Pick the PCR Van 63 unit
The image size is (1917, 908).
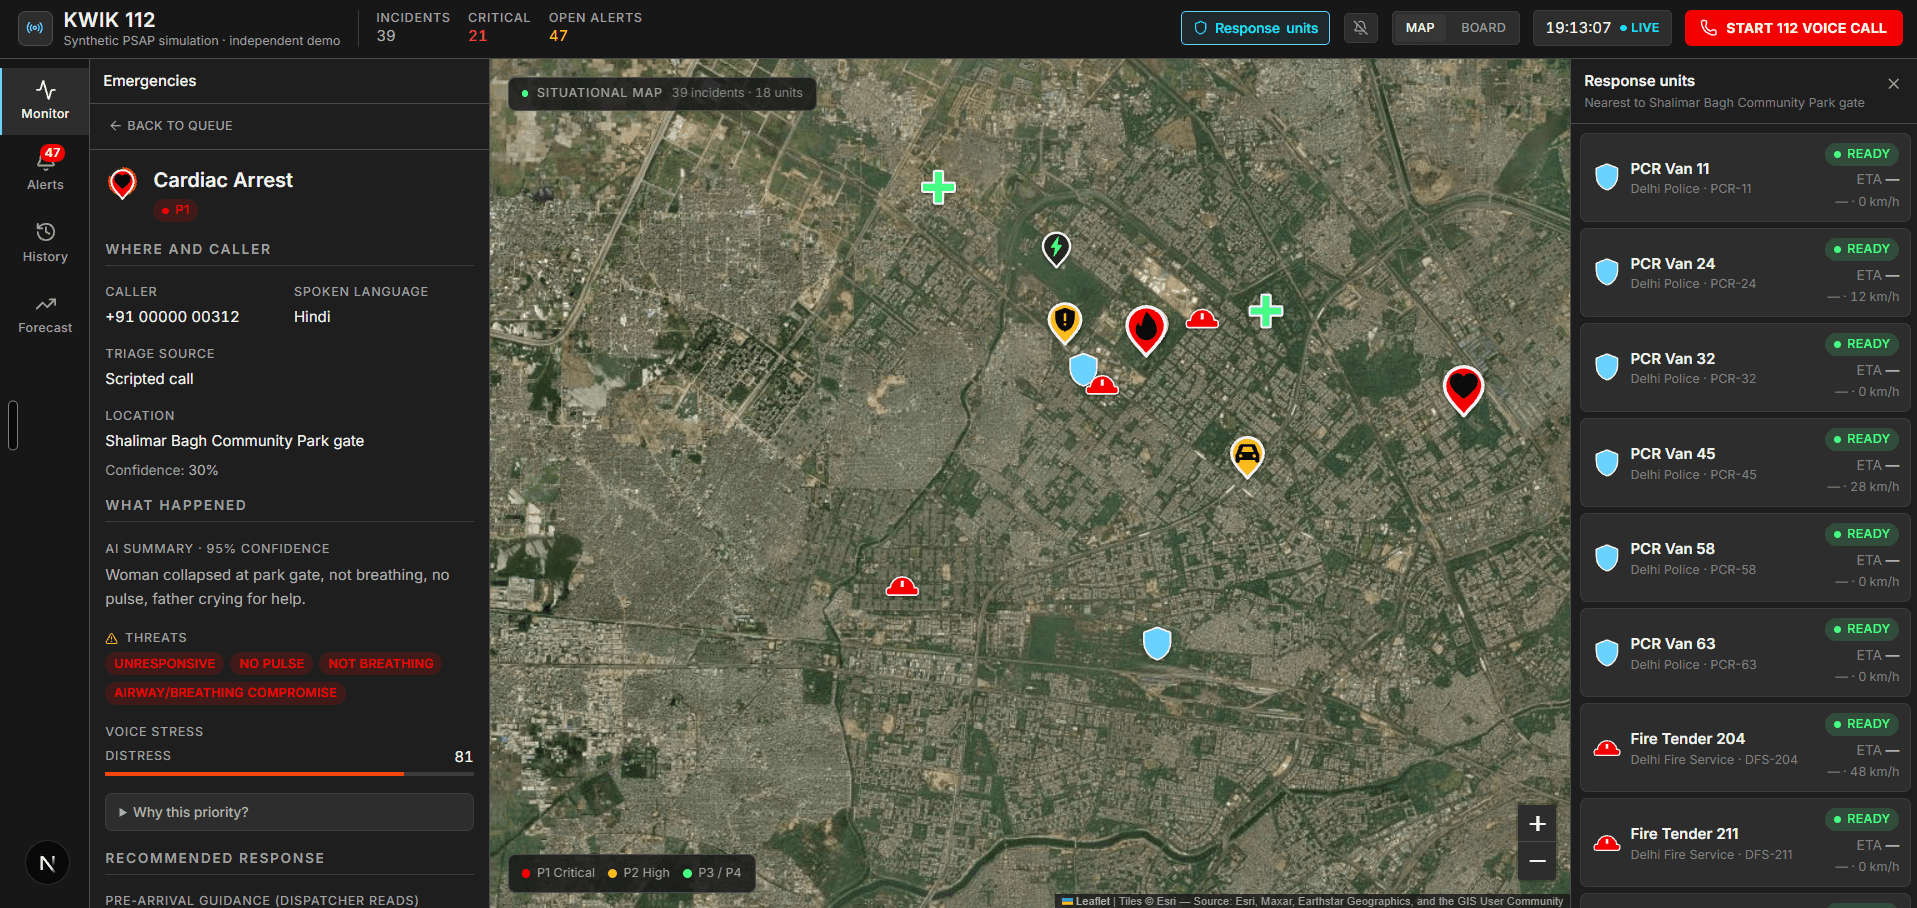pyautogui.click(x=1745, y=653)
